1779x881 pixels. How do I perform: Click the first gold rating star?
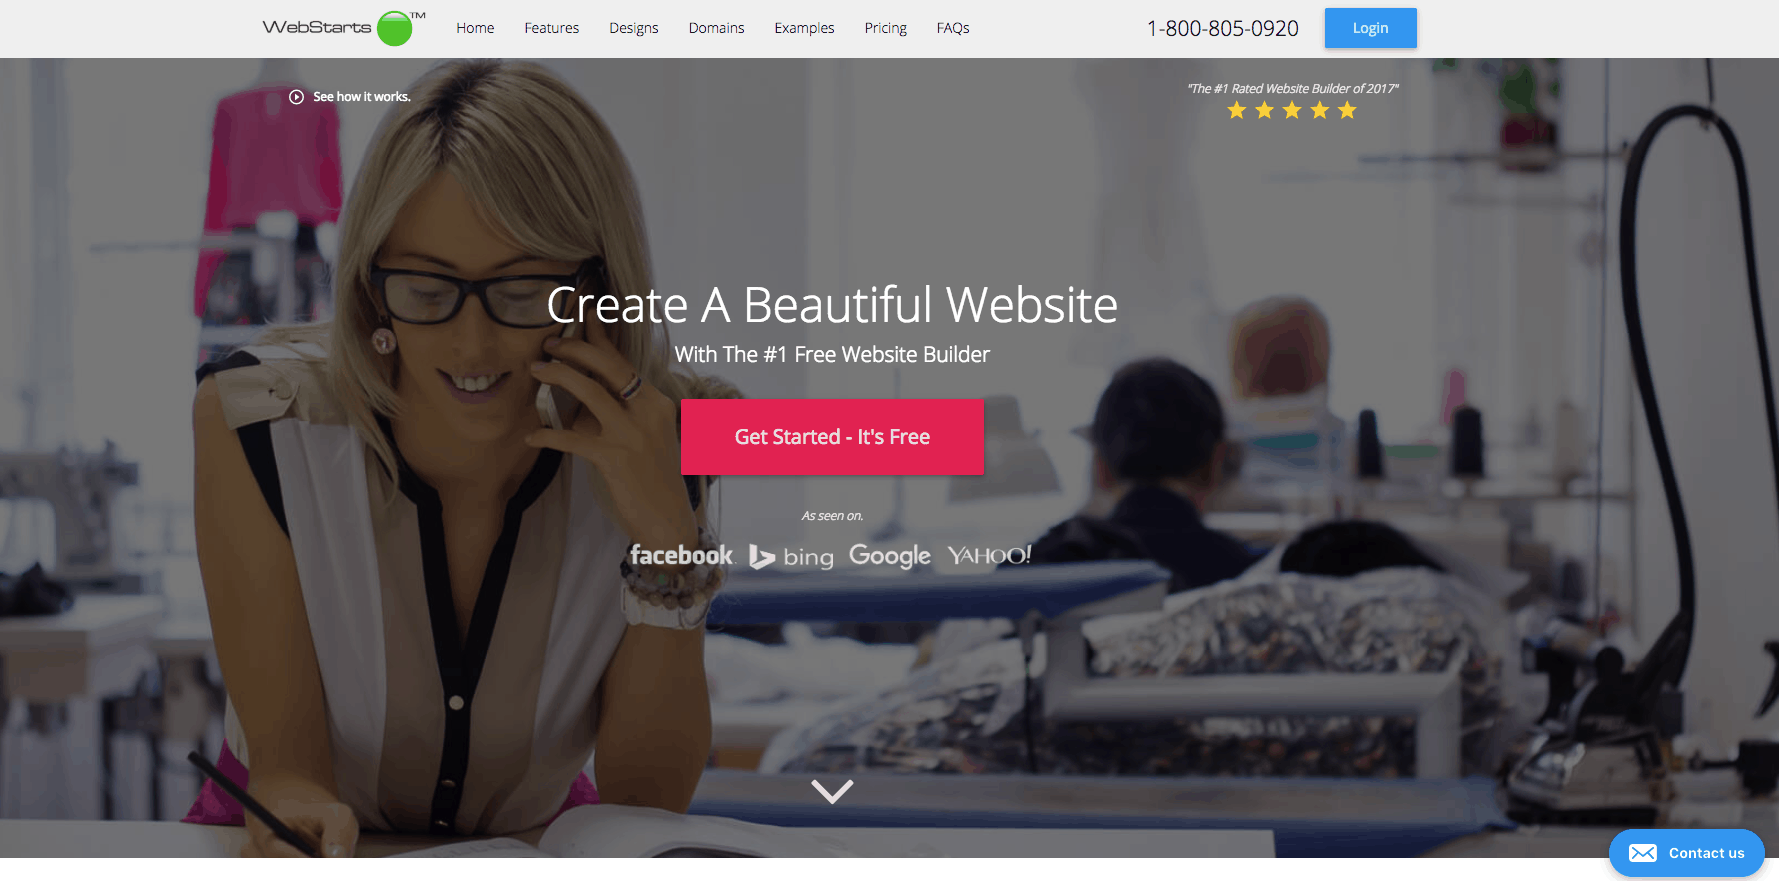click(1237, 110)
